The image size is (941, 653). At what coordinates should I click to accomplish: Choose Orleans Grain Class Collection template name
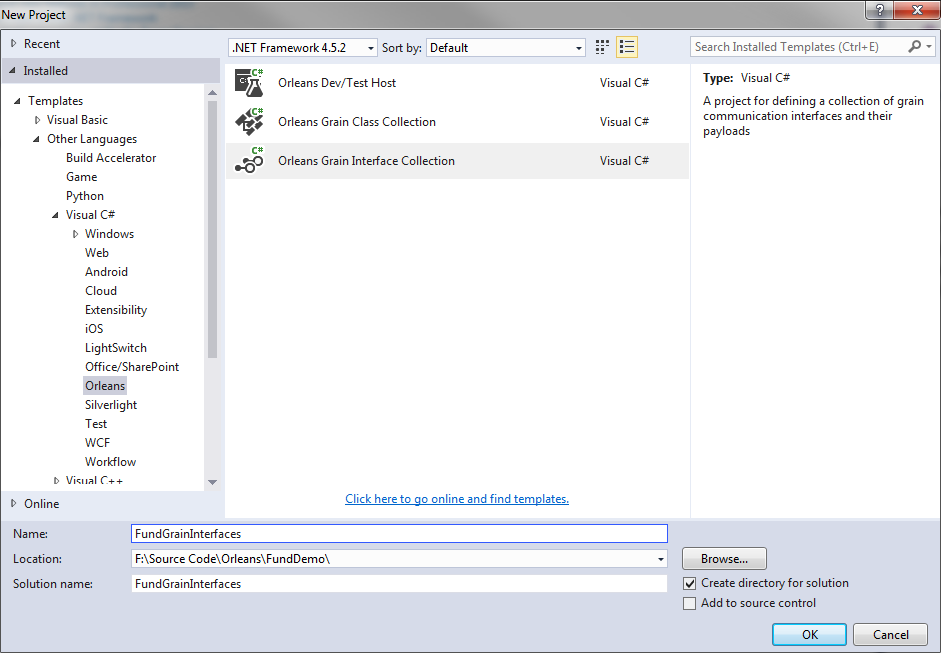pos(357,122)
